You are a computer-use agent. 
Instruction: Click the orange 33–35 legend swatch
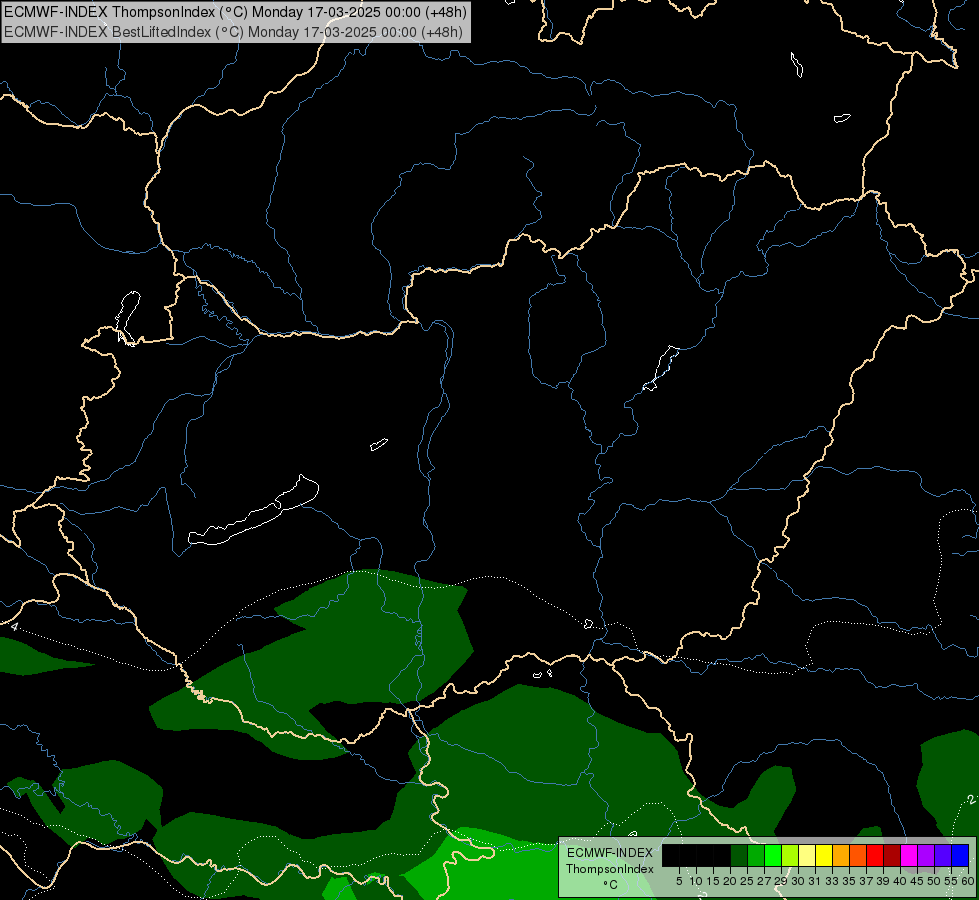(841, 855)
